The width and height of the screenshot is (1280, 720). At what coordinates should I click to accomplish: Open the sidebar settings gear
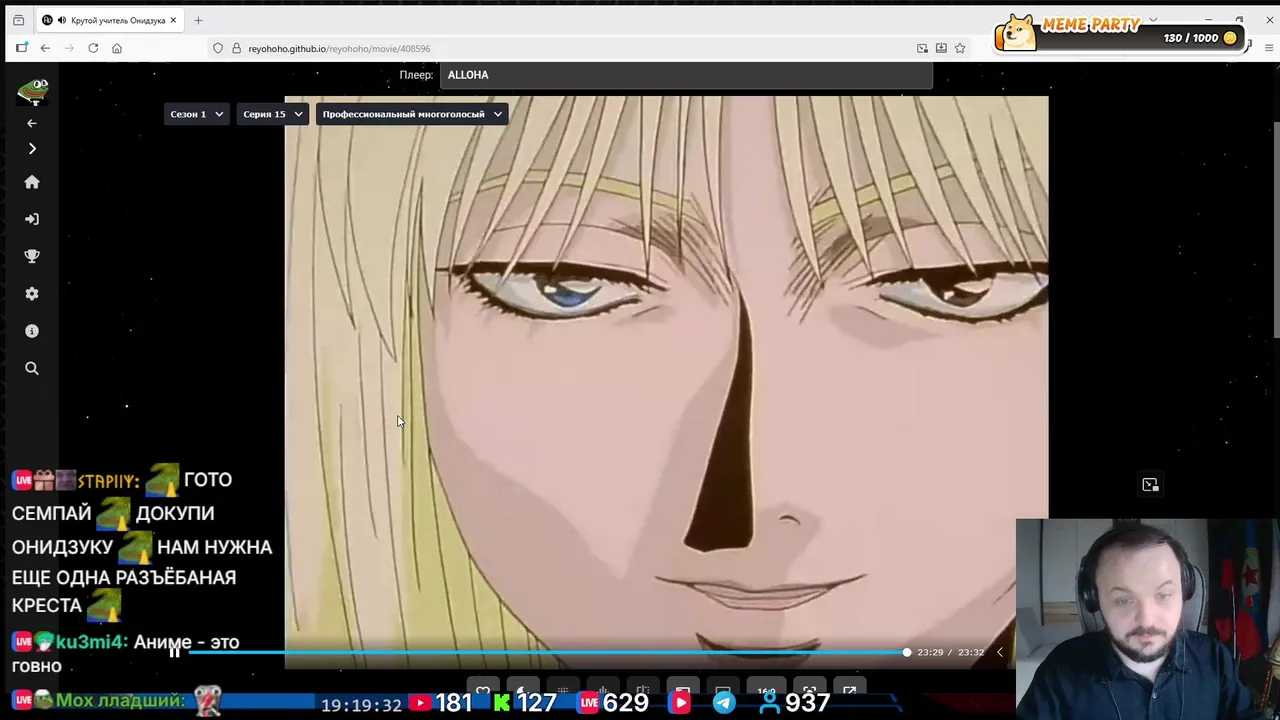[x=32, y=294]
